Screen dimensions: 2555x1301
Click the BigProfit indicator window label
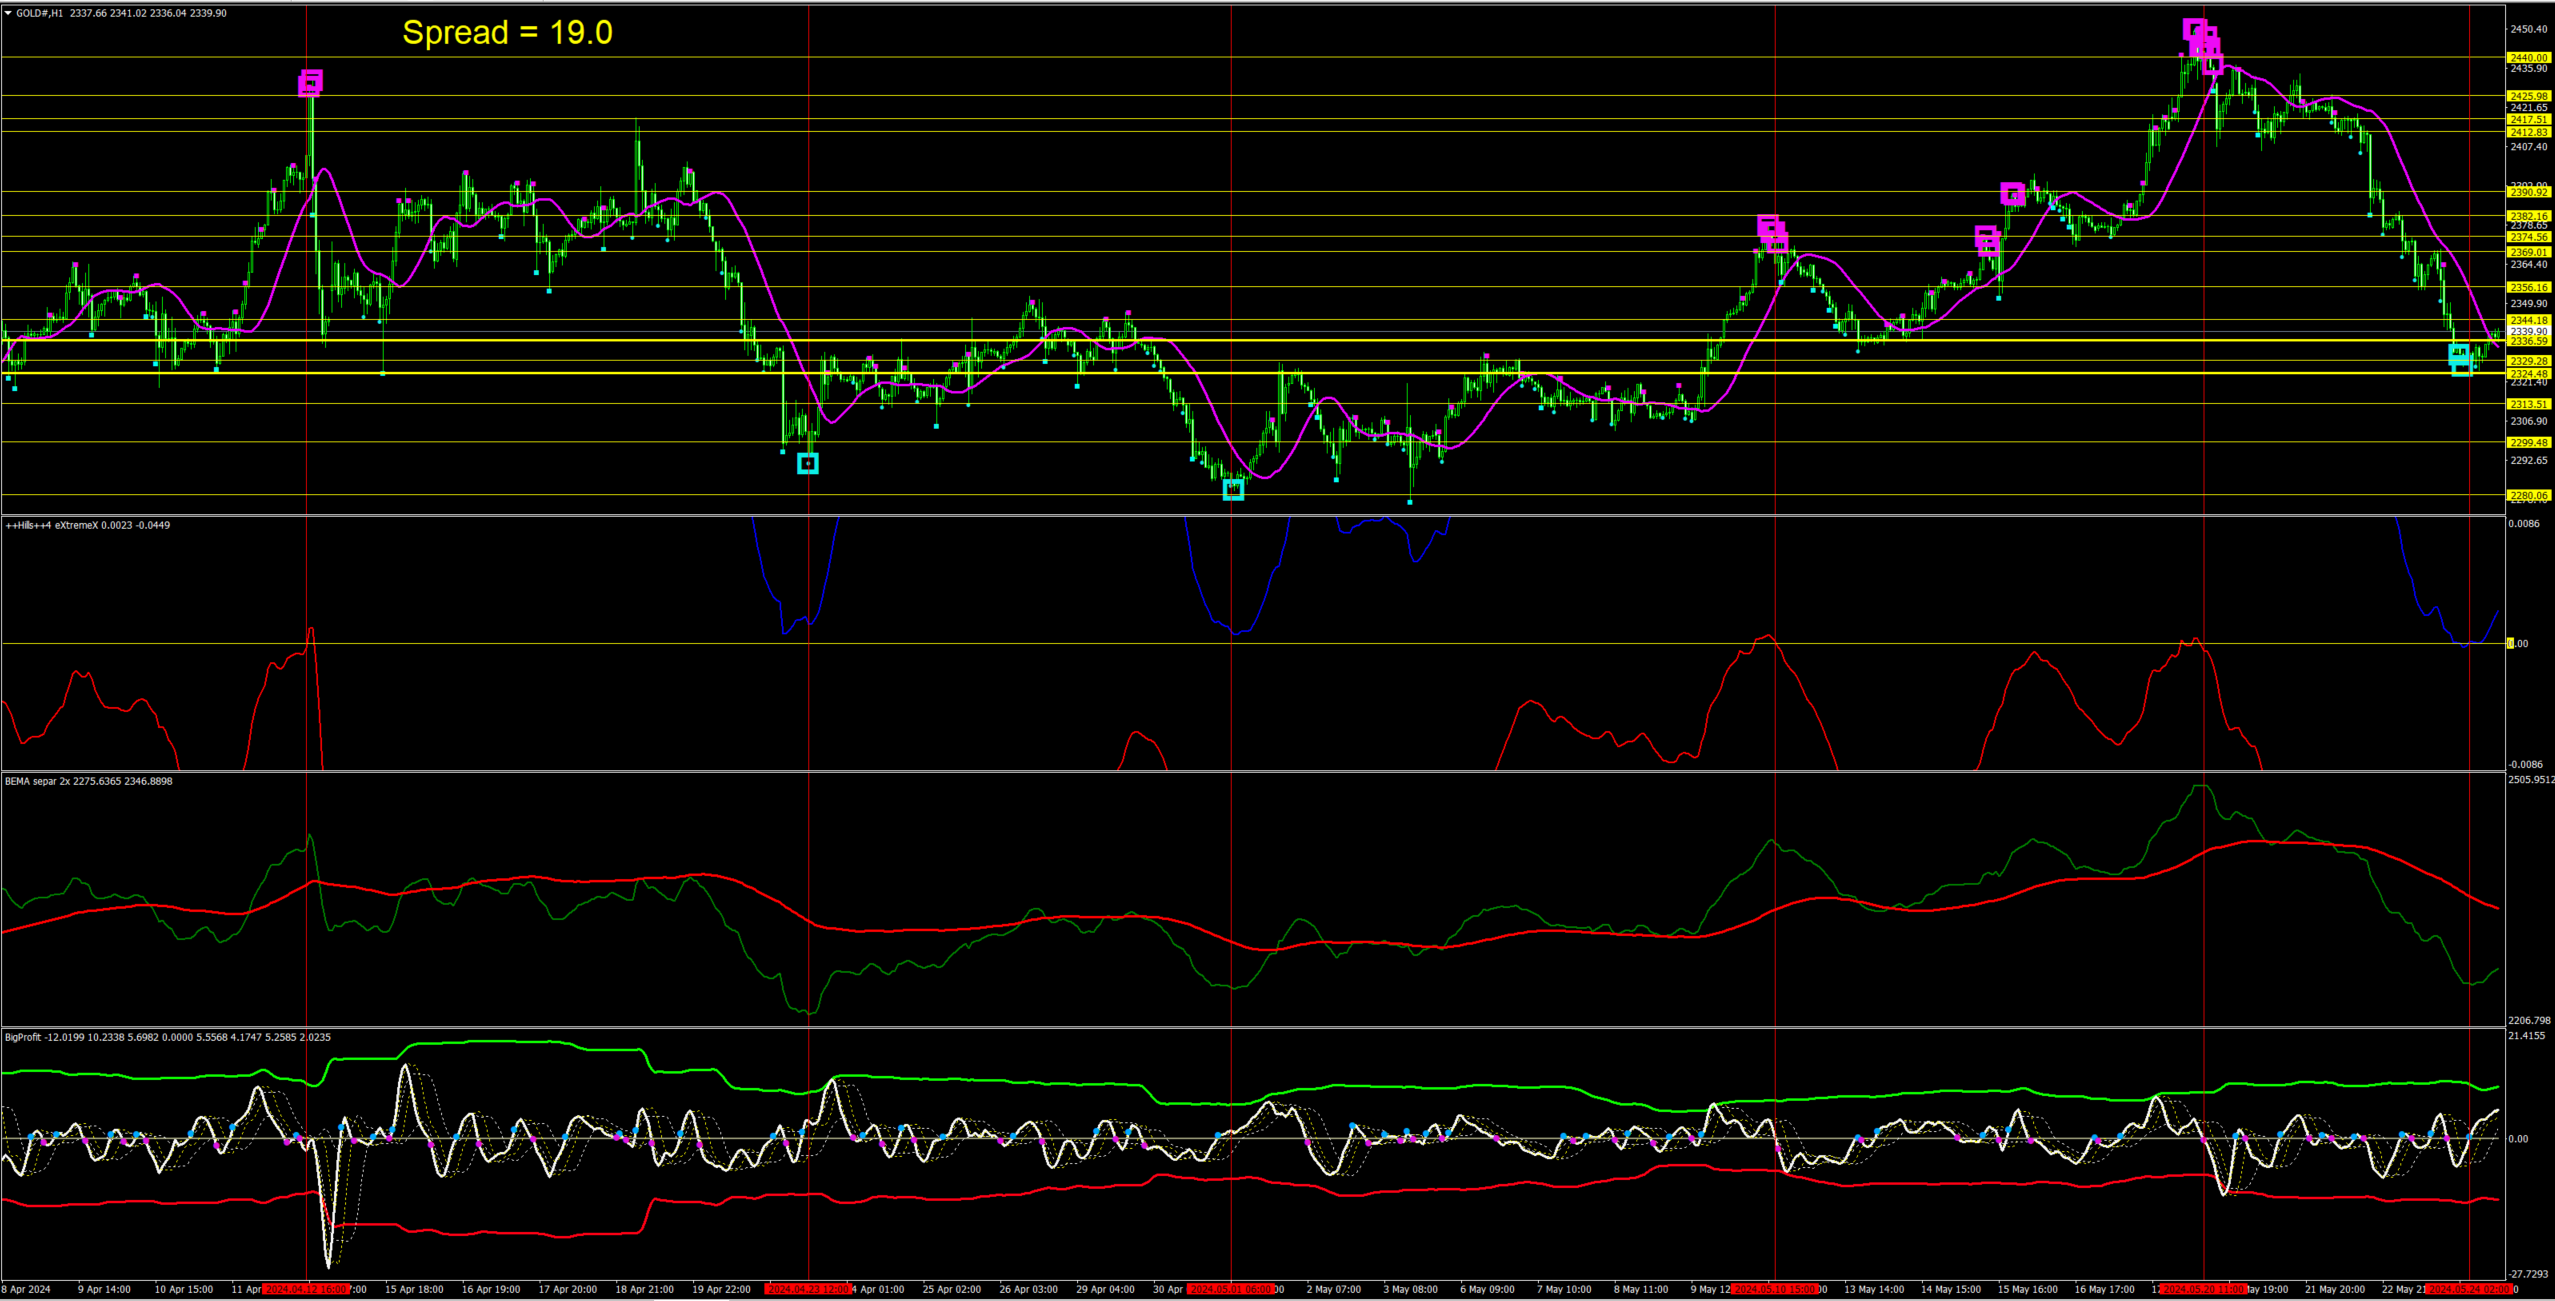pyautogui.click(x=23, y=1037)
